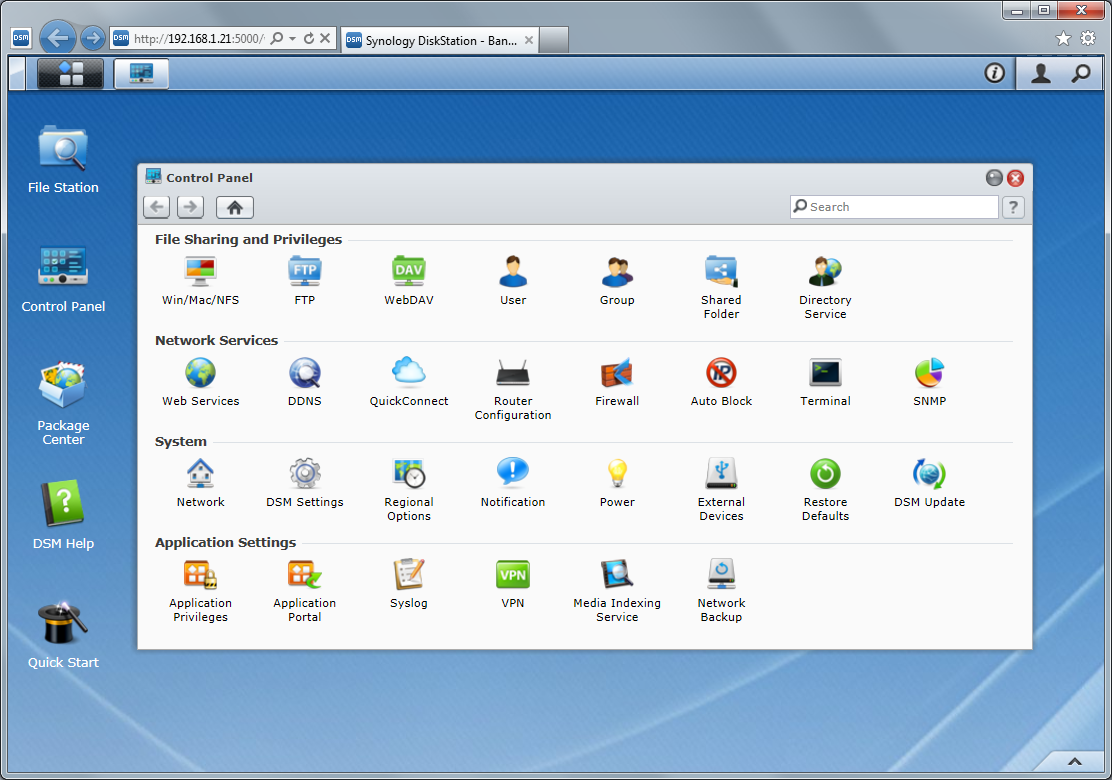1112x780 pixels.
Task: Open the system information circle icon
Action: [x=993, y=73]
